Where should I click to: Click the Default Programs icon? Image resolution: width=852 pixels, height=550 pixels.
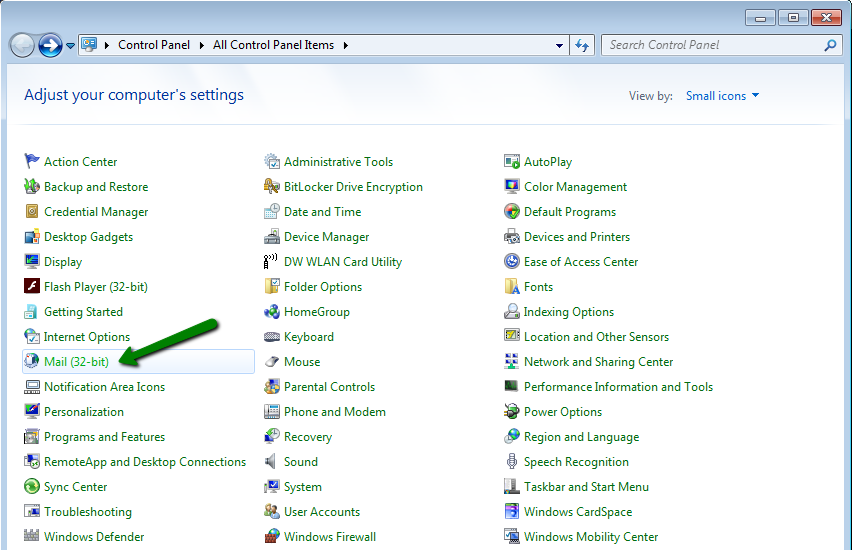(x=512, y=211)
